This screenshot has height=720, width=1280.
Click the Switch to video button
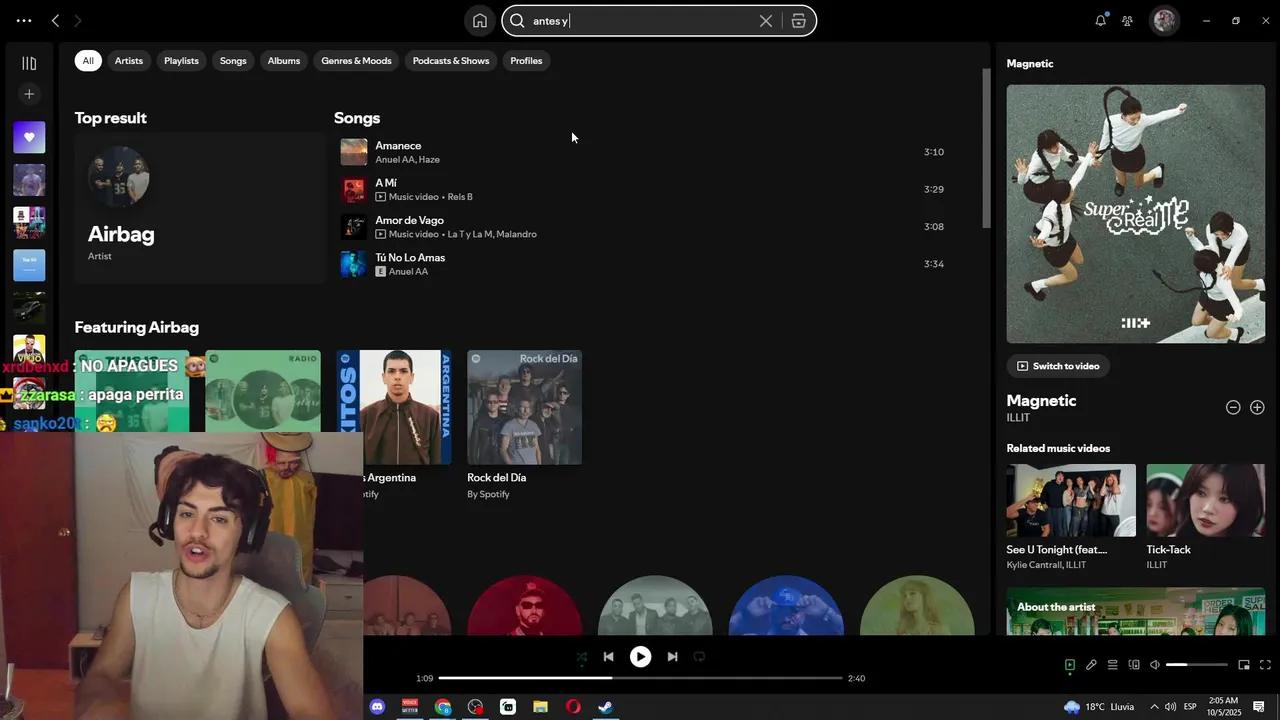(1057, 366)
